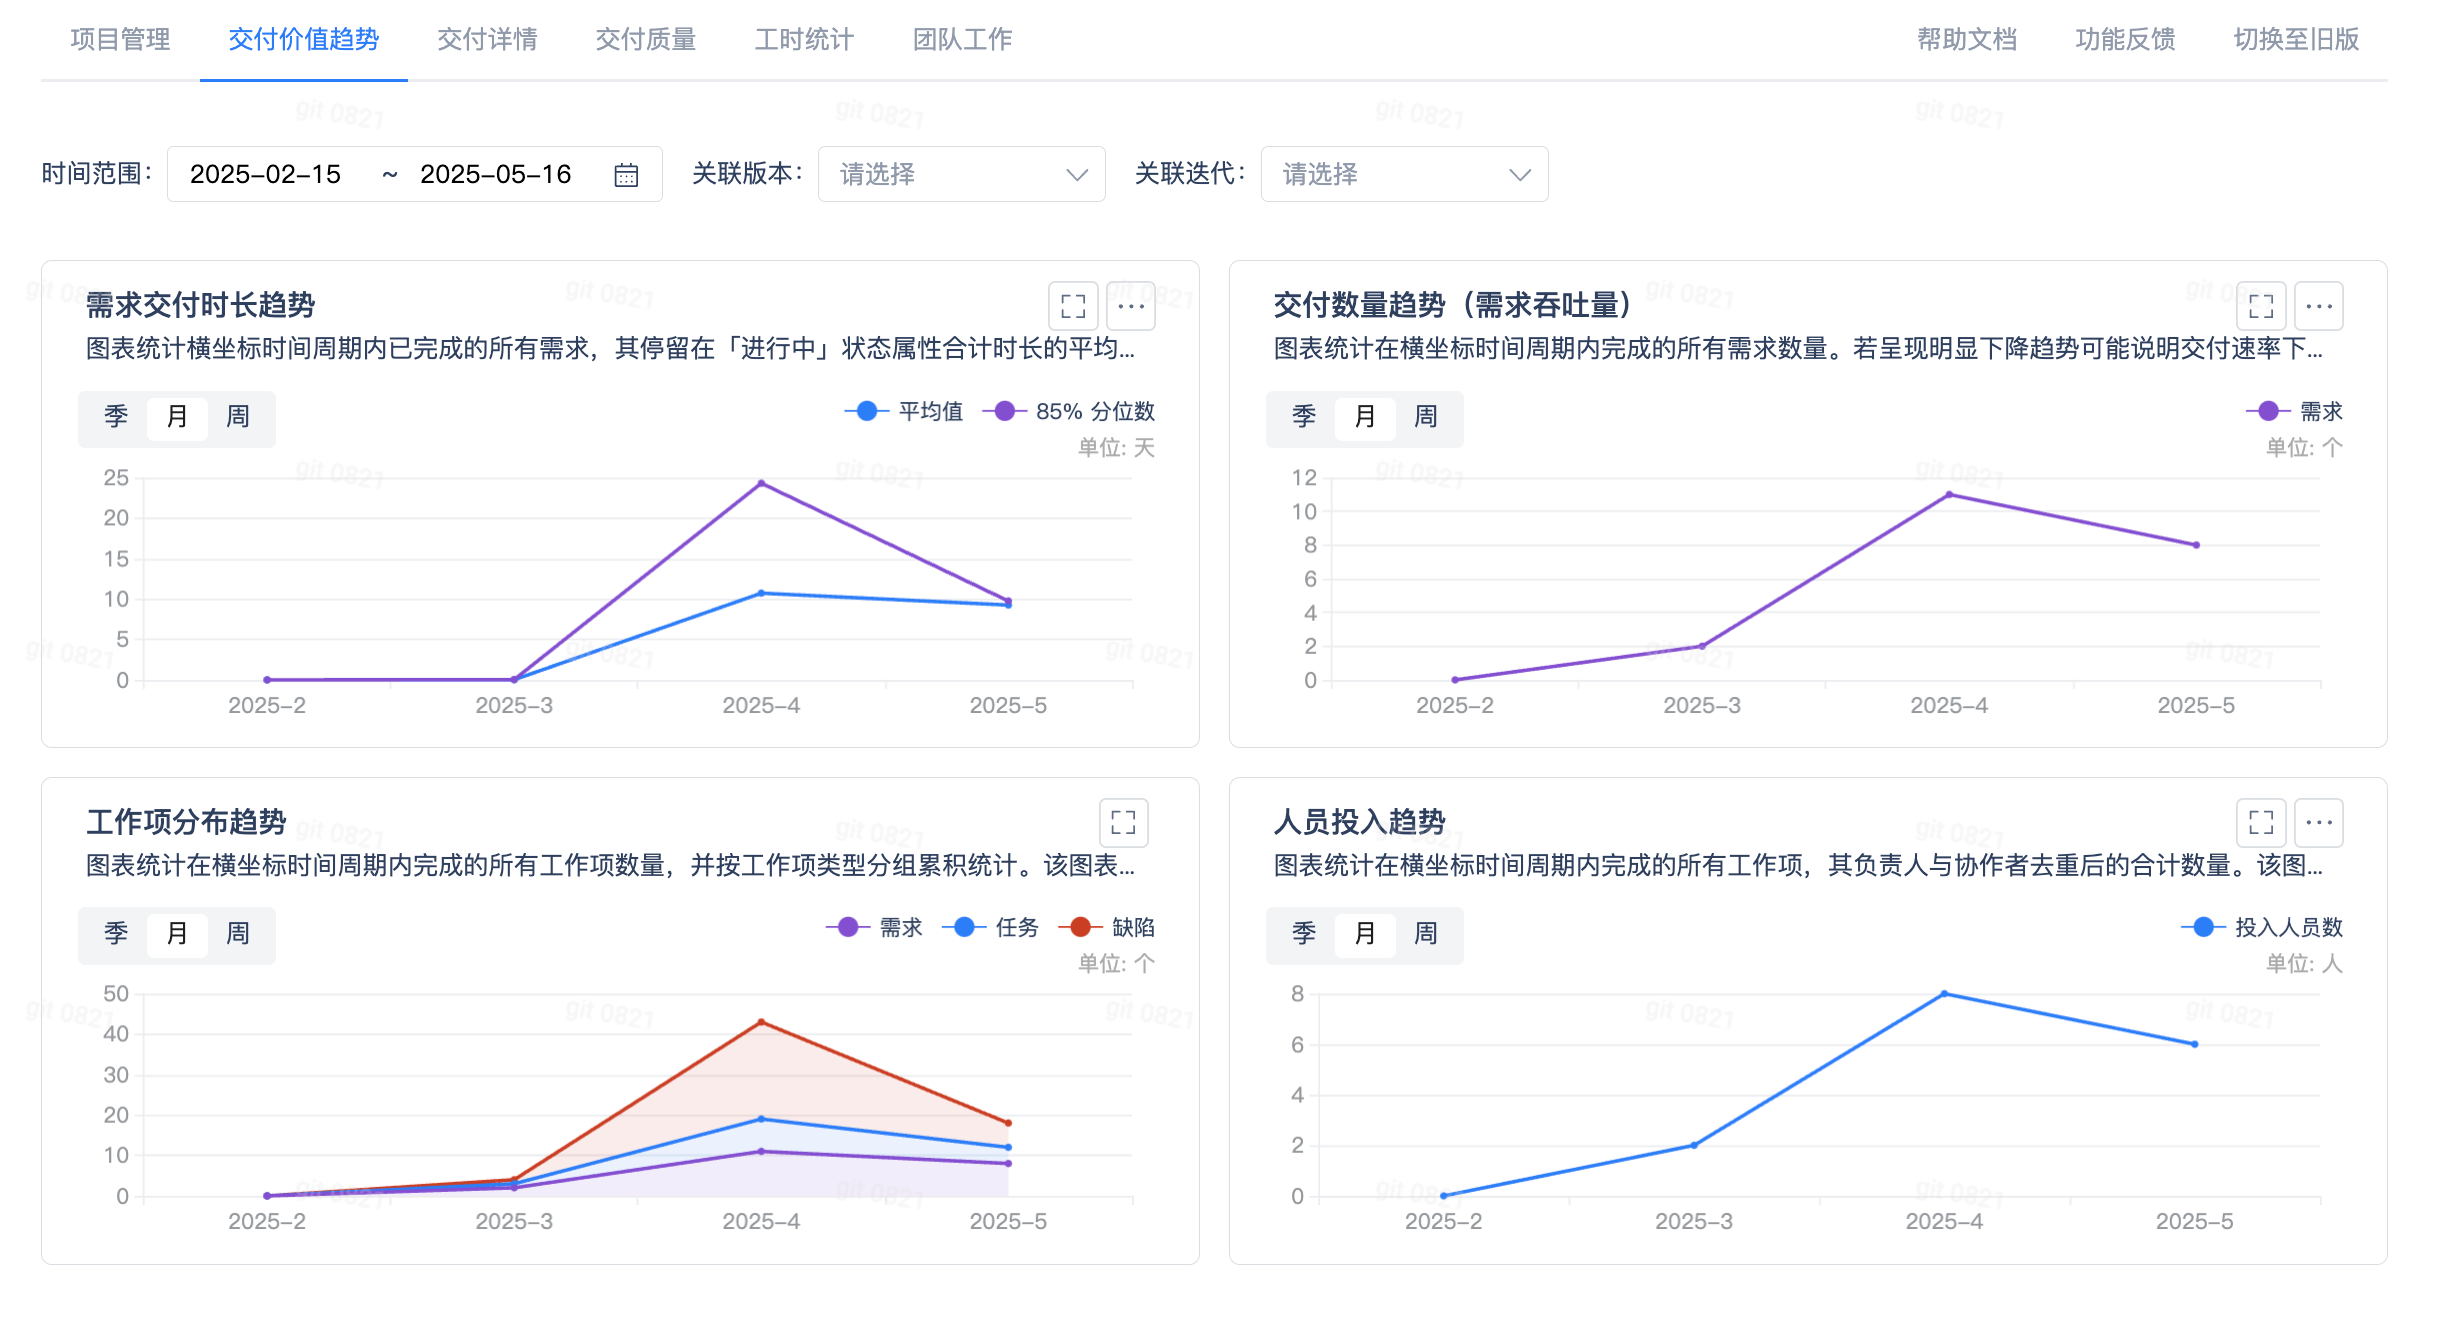
Task: Open 帮助文档 link
Action: [1967, 39]
